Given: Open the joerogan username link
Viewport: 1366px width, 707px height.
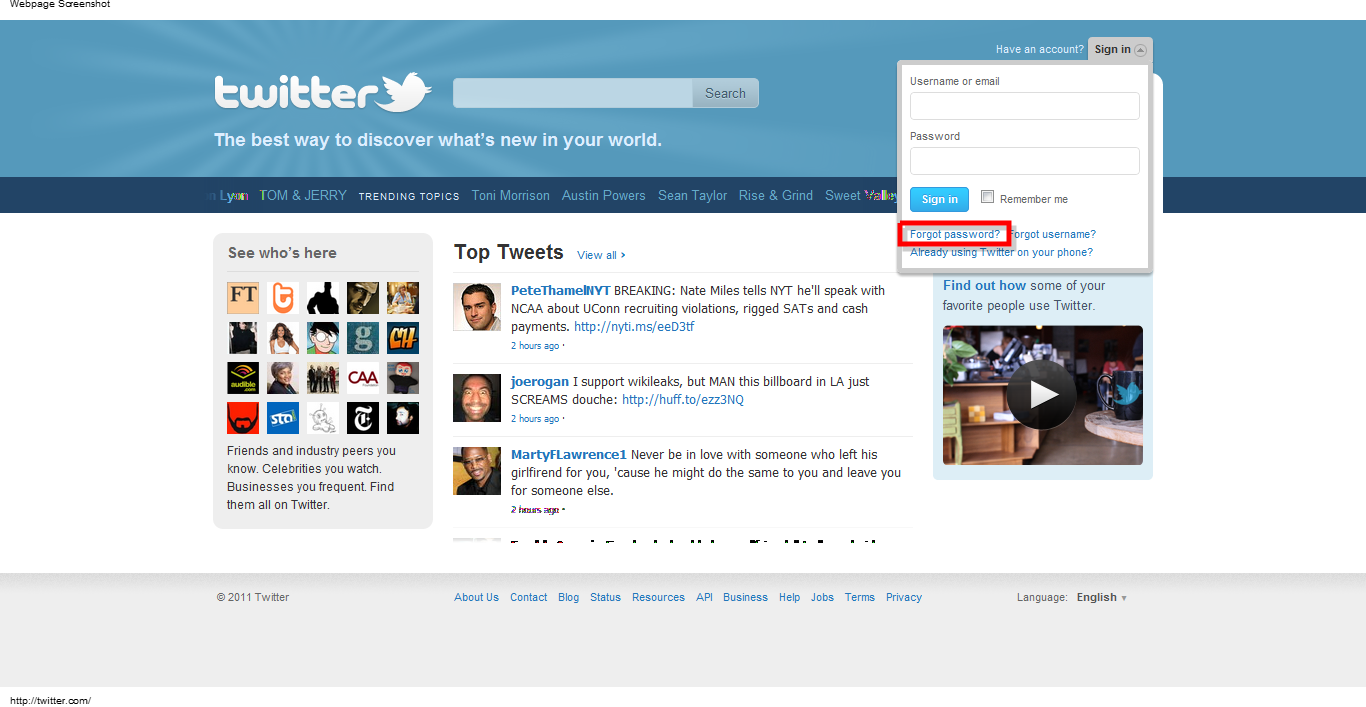Looking at the screenshot, I should (x=540, y=381).
